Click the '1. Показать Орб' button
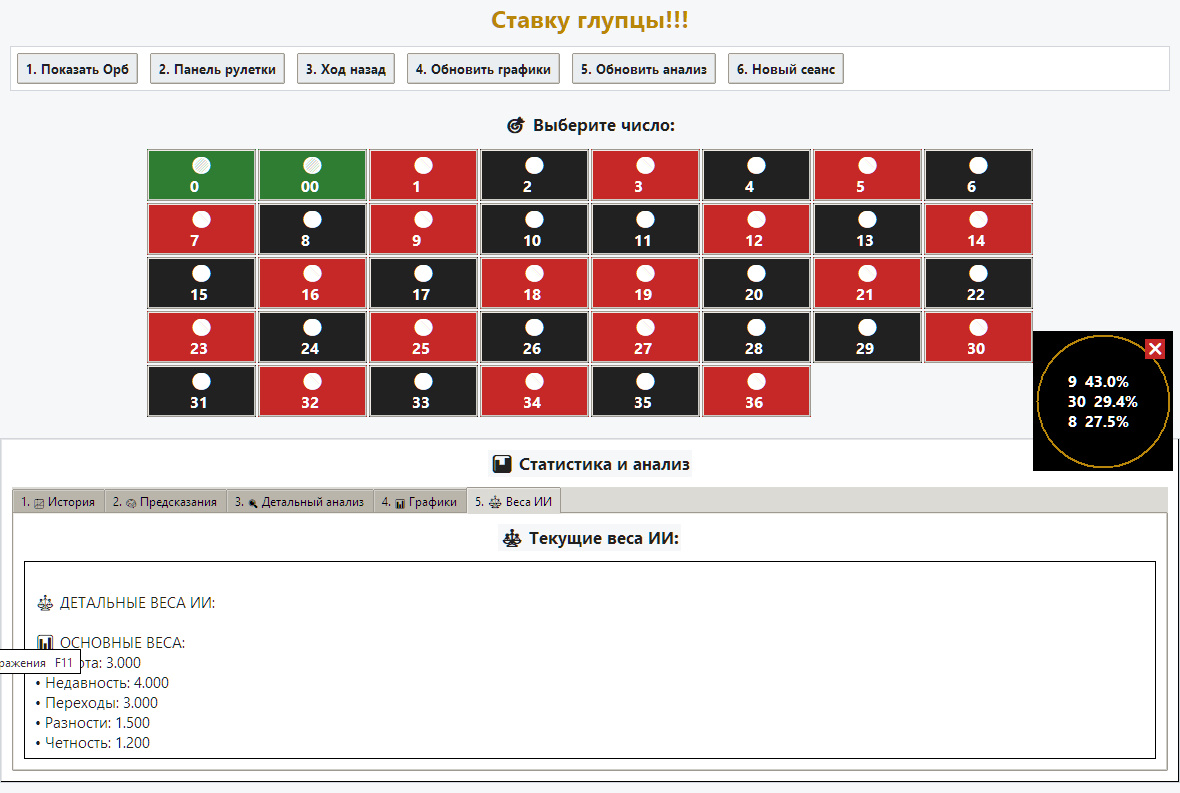This screenshot has width=1180, height=793. pyautogui.click(x=78, y=68)
